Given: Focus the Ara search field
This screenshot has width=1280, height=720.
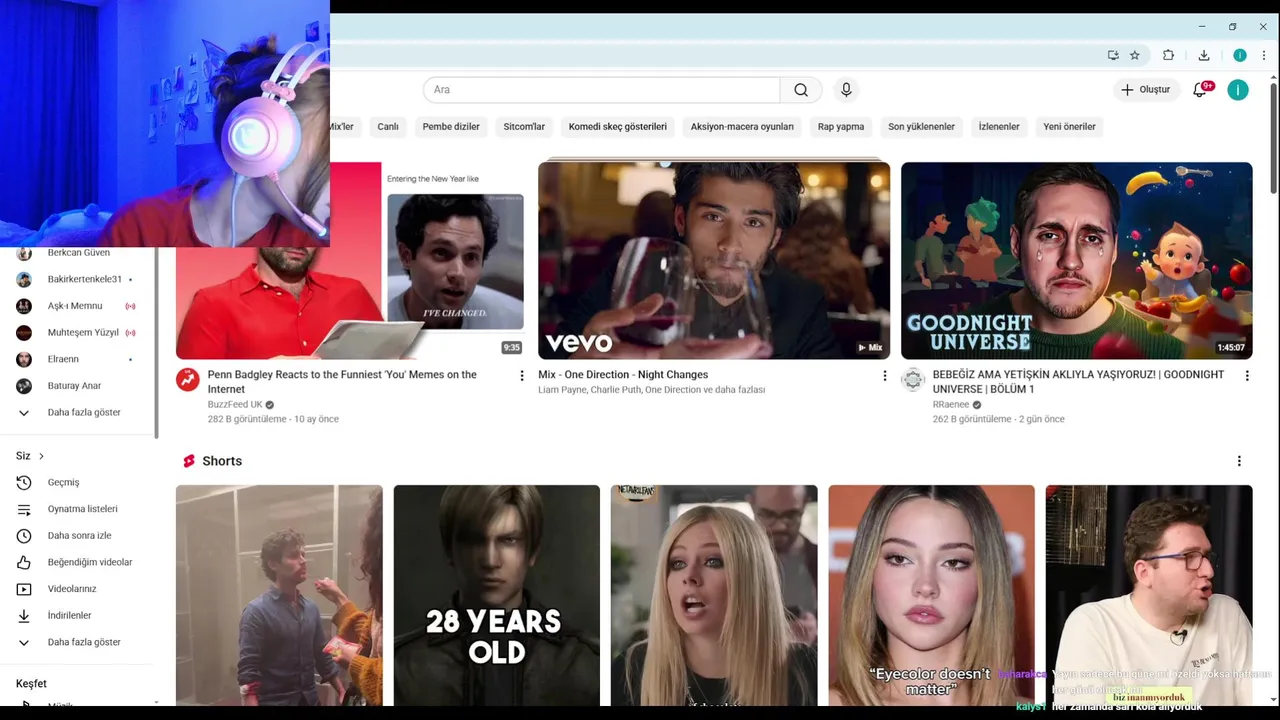Looking at the screenshot, I should click(601, 90).
